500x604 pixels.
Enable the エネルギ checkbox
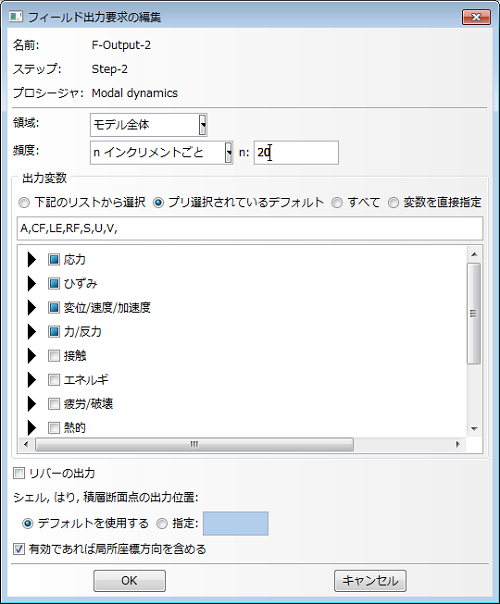[x=54, y=380]
